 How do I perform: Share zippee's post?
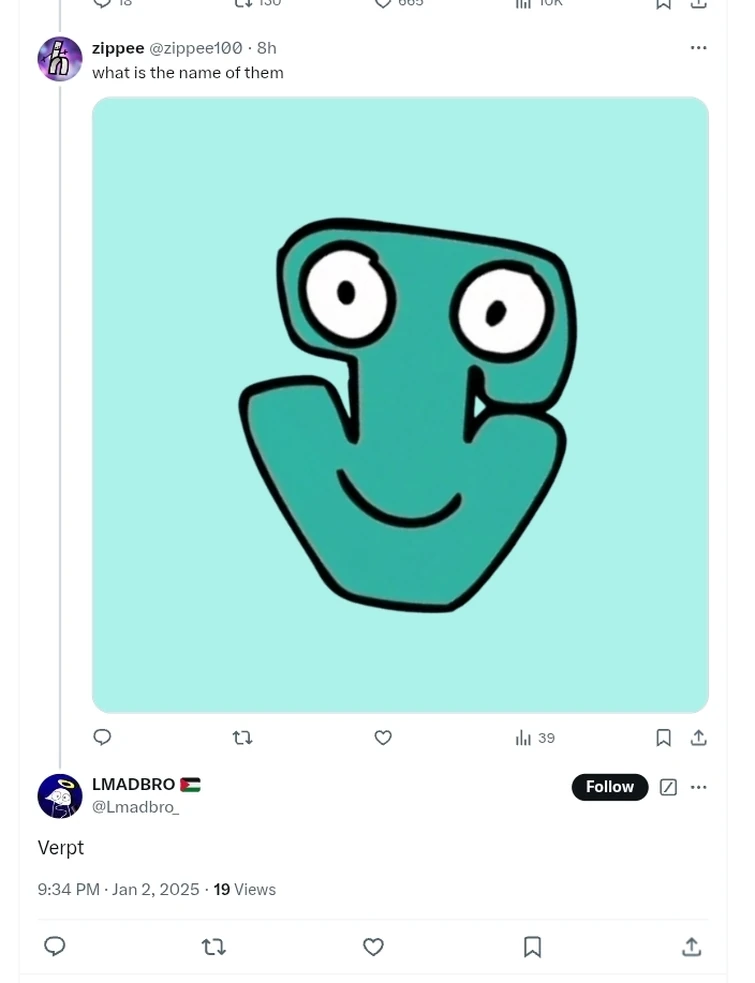click(x=699, y=738)
